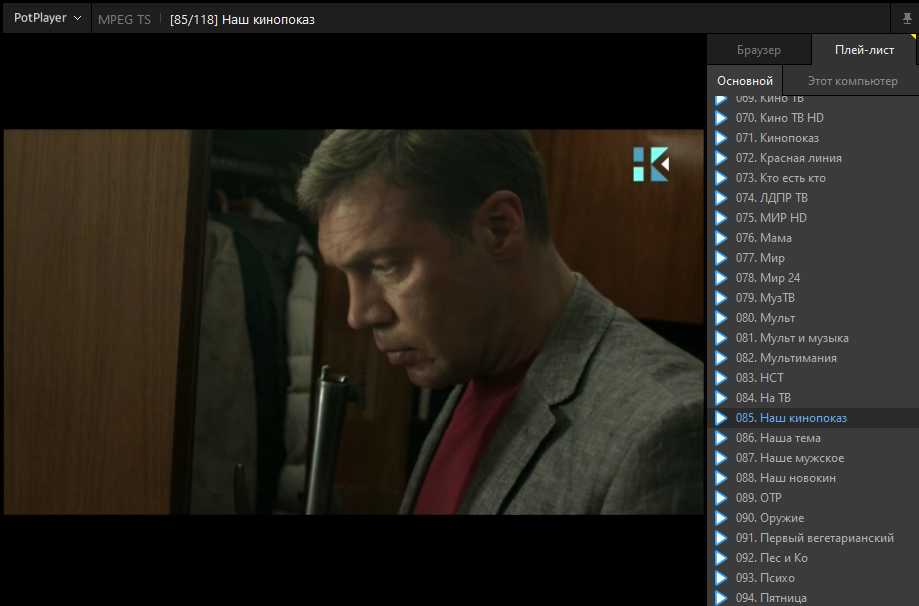Select channel 092. Пес и Ко

[x=813, y=558]
